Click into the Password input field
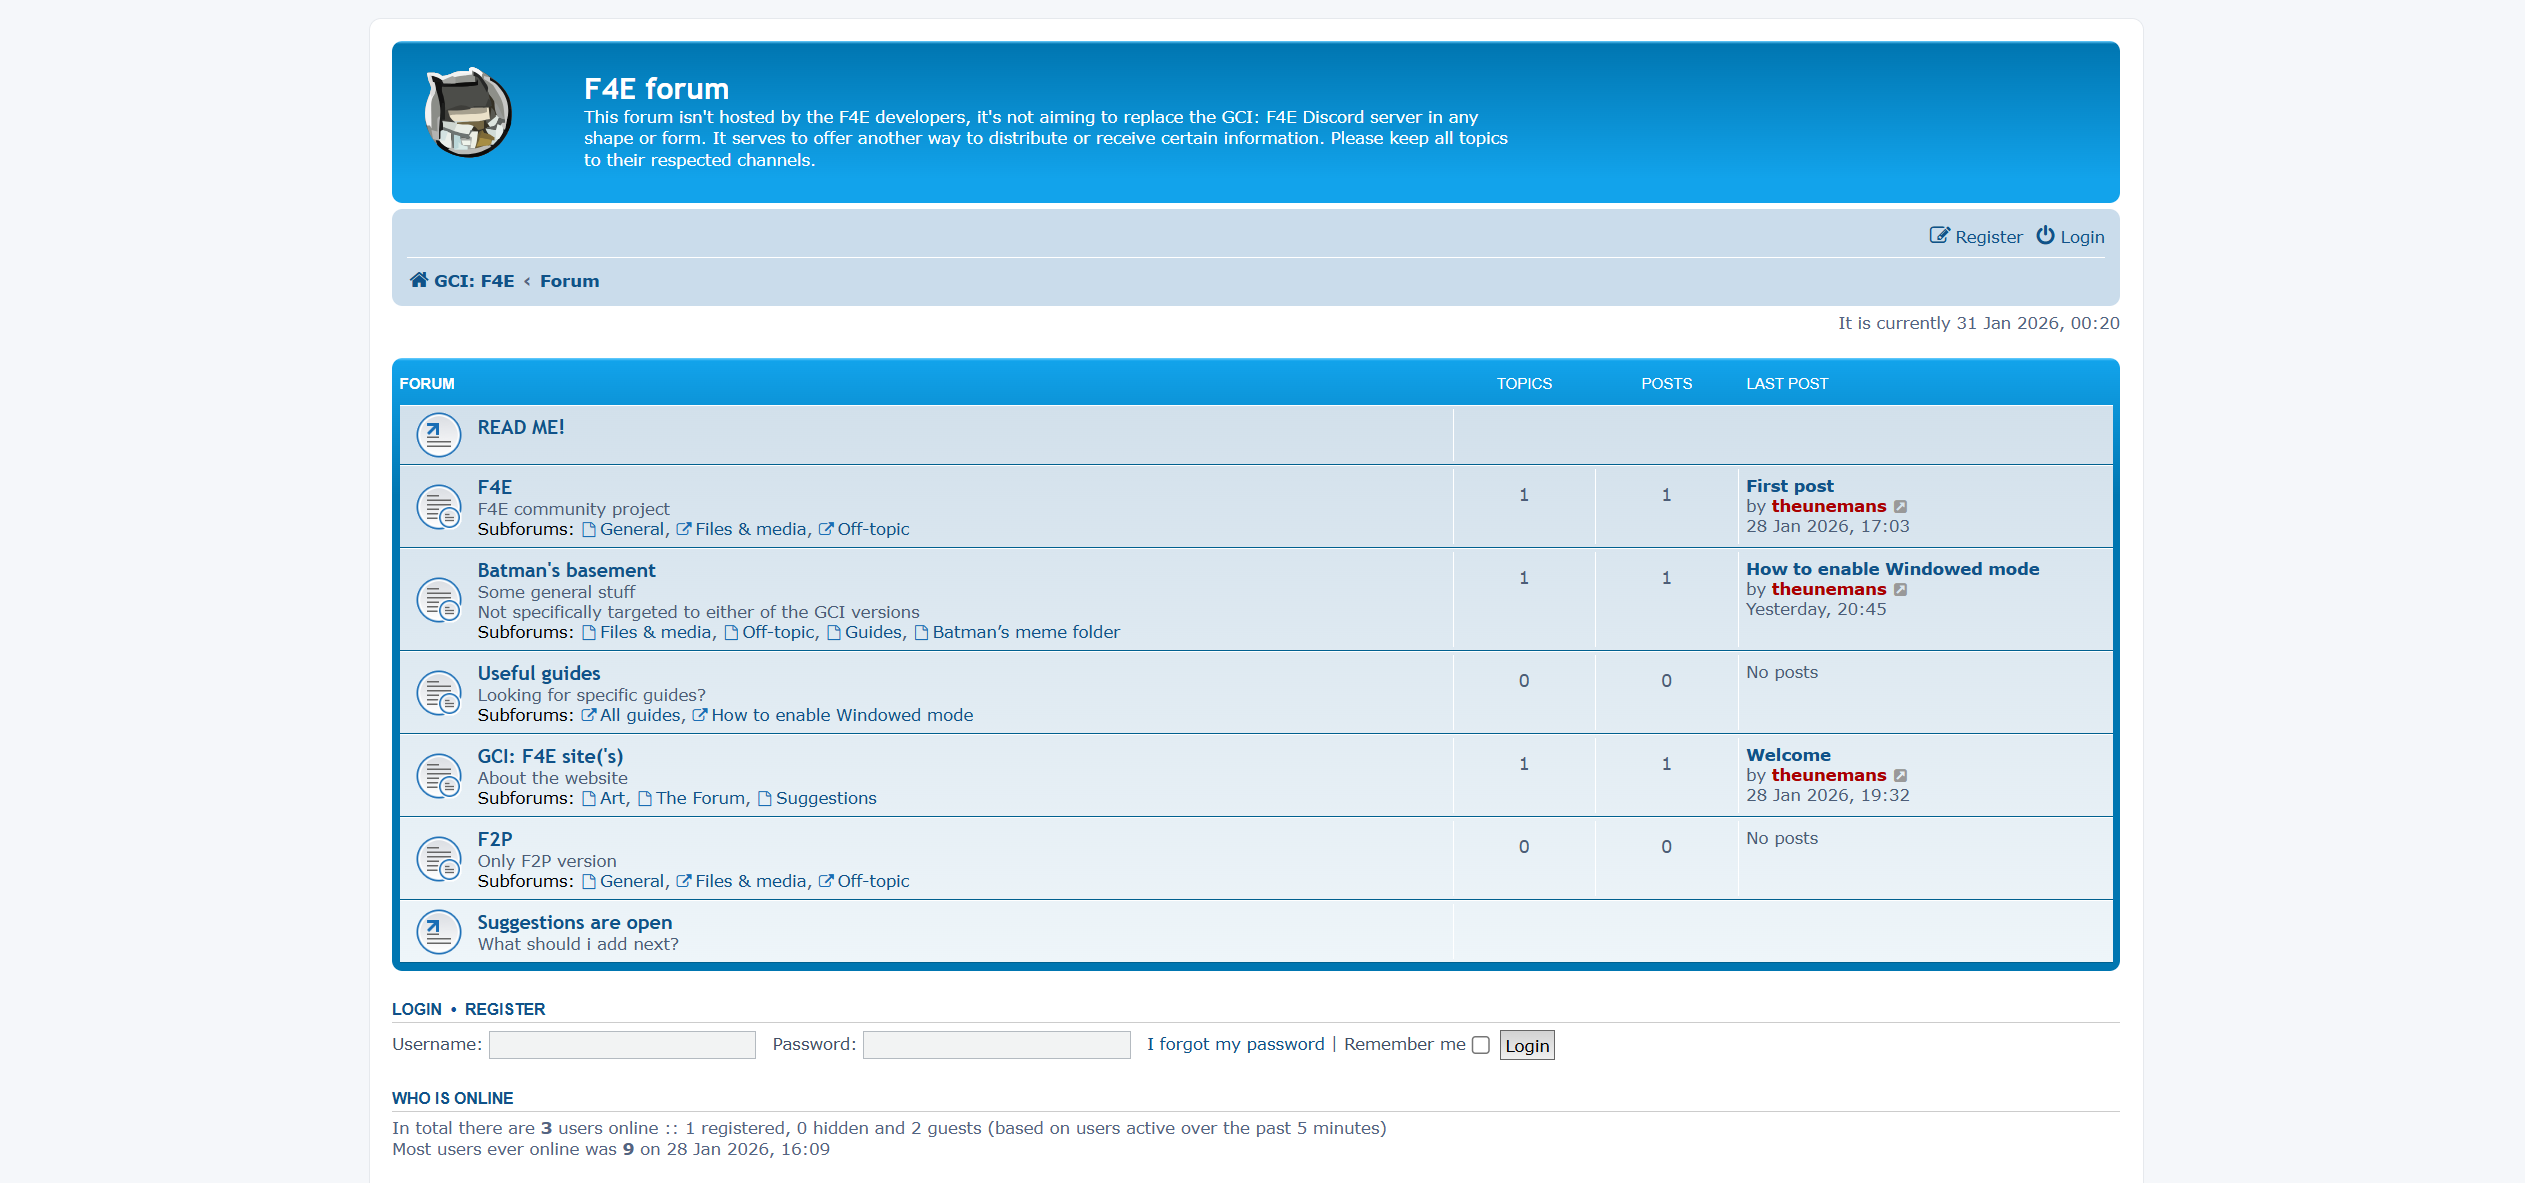The image size is (2525, 1183). point(996,1045)
